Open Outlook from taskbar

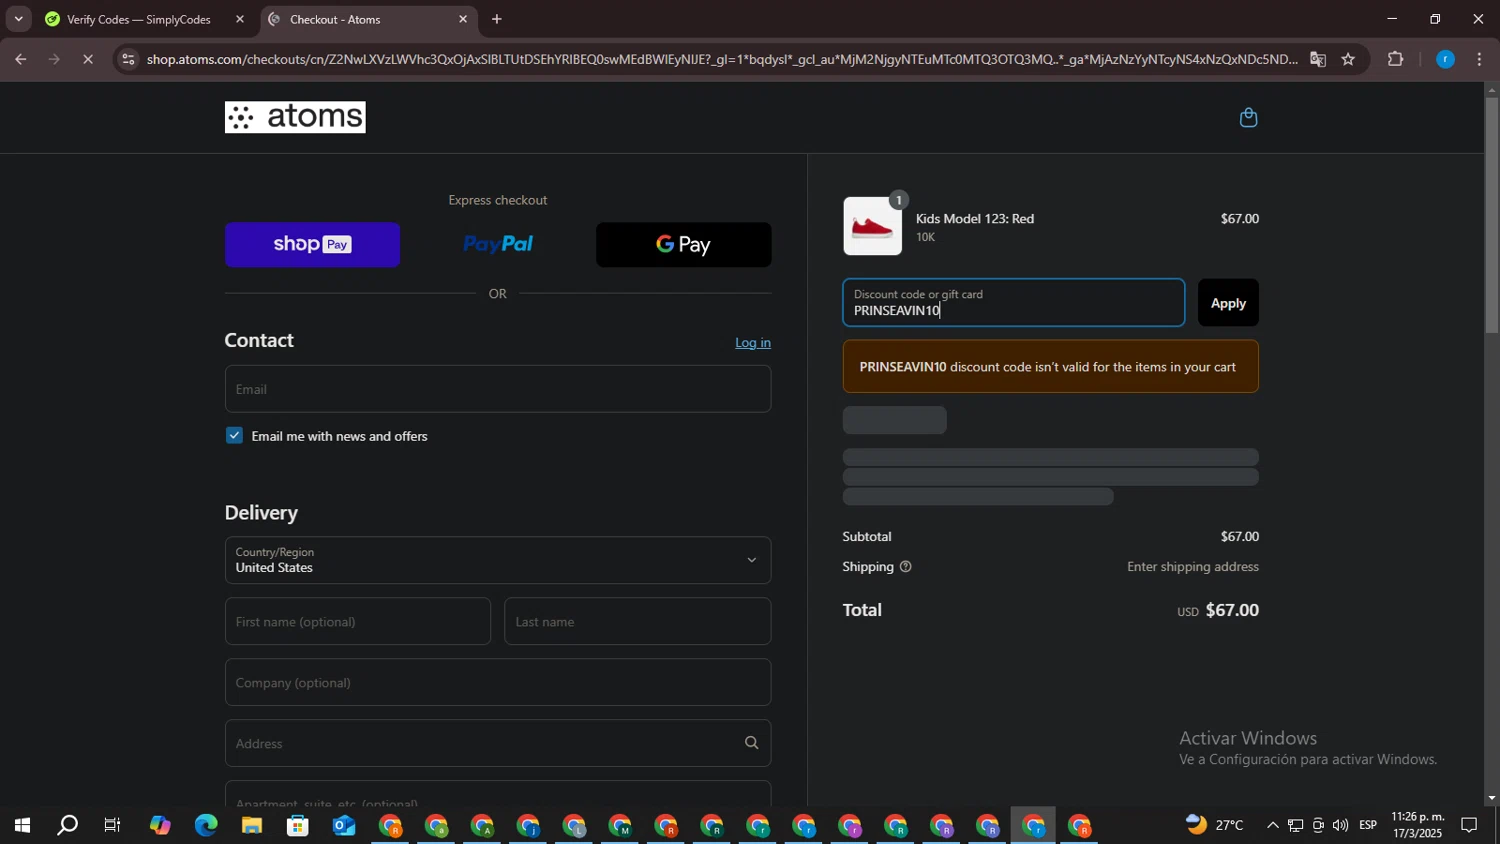pos(344,826)
